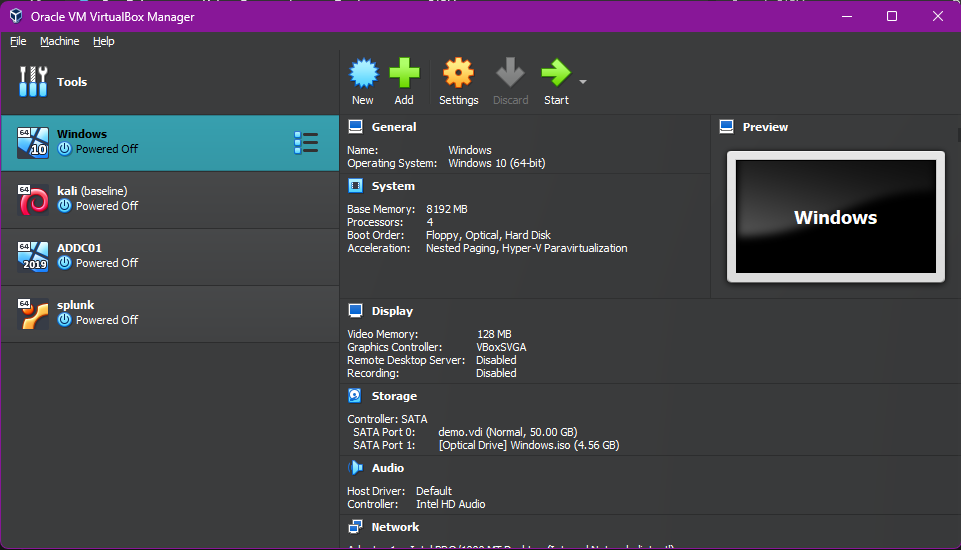This screenshot has height=550, width=961.
Task: Select the Windows virtual machine entry
Action: coord(170,143)
